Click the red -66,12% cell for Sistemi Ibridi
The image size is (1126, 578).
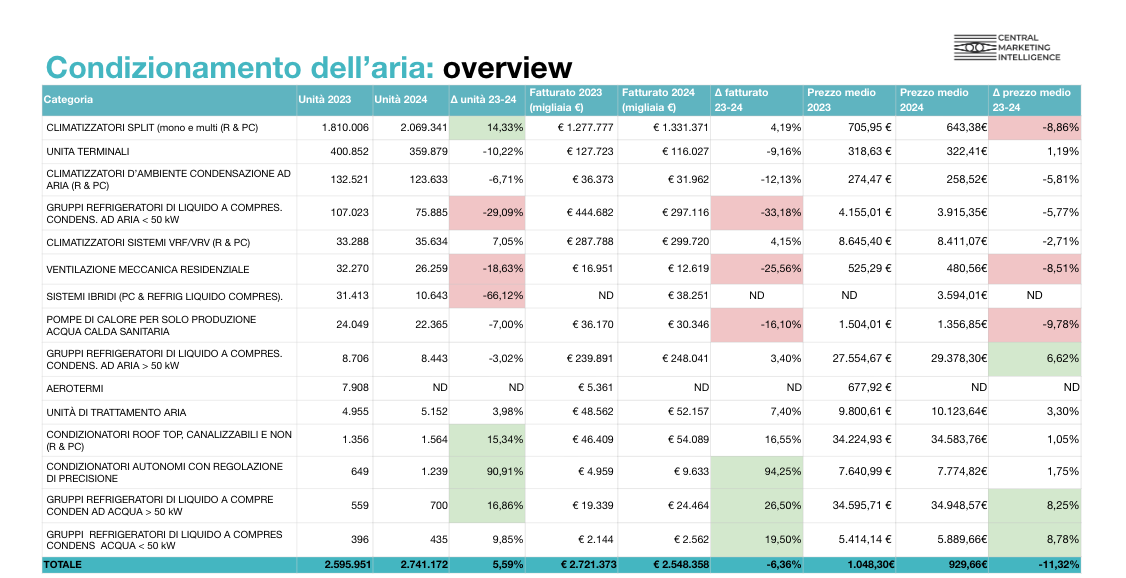point(486,296)
